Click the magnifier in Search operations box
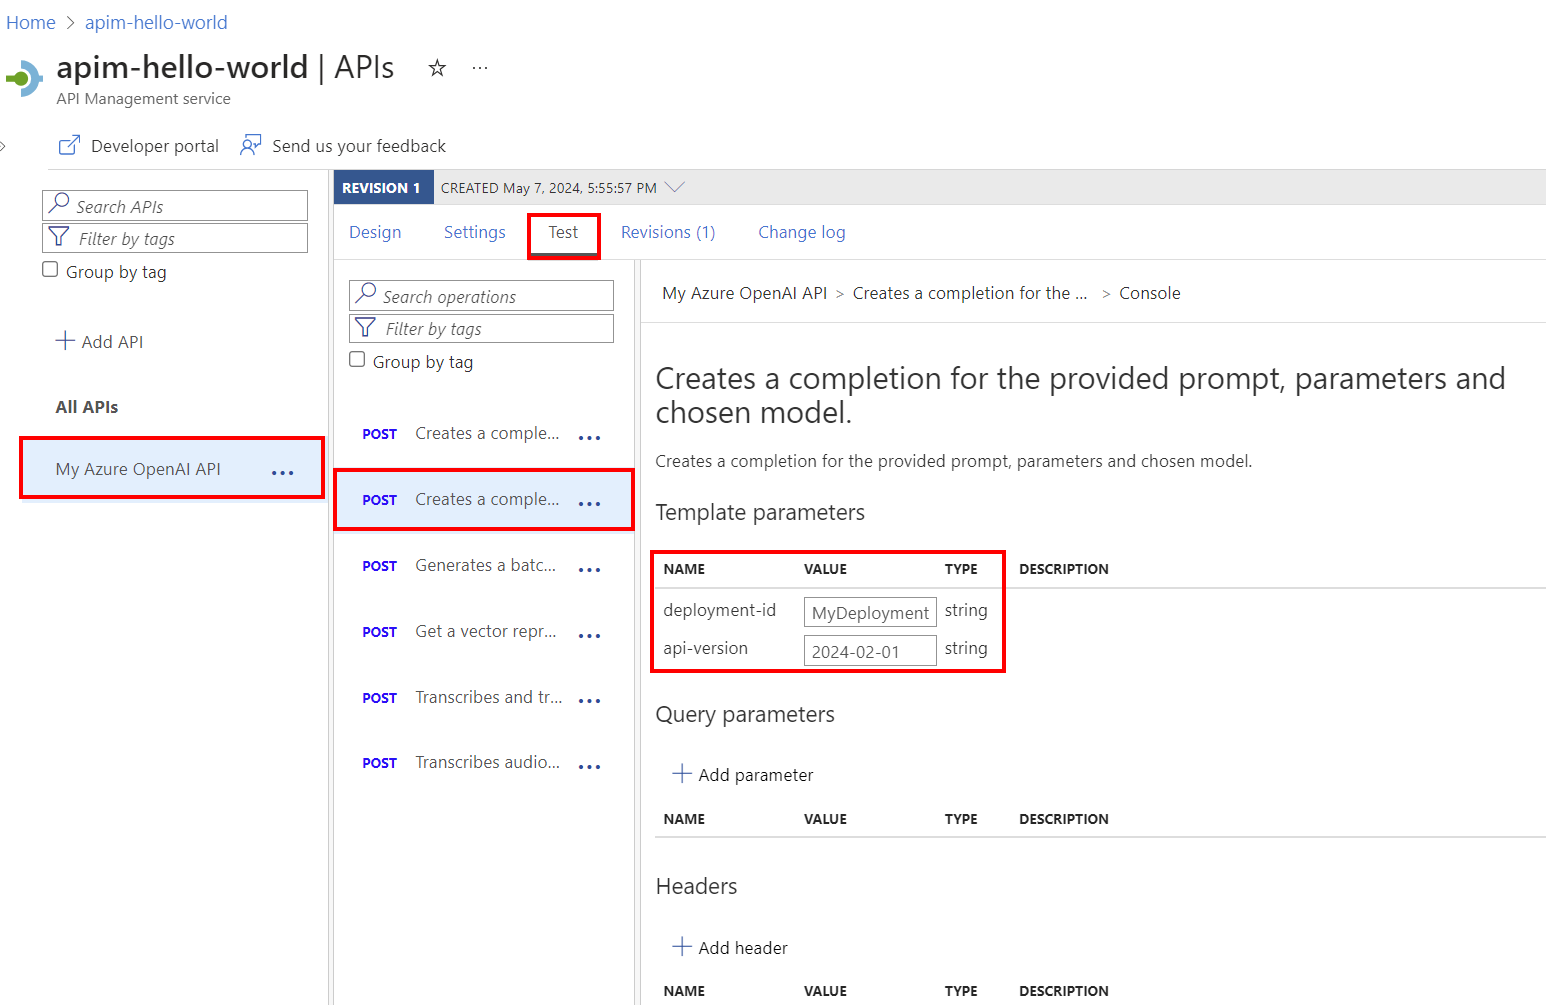 click(x=366, y=296)
